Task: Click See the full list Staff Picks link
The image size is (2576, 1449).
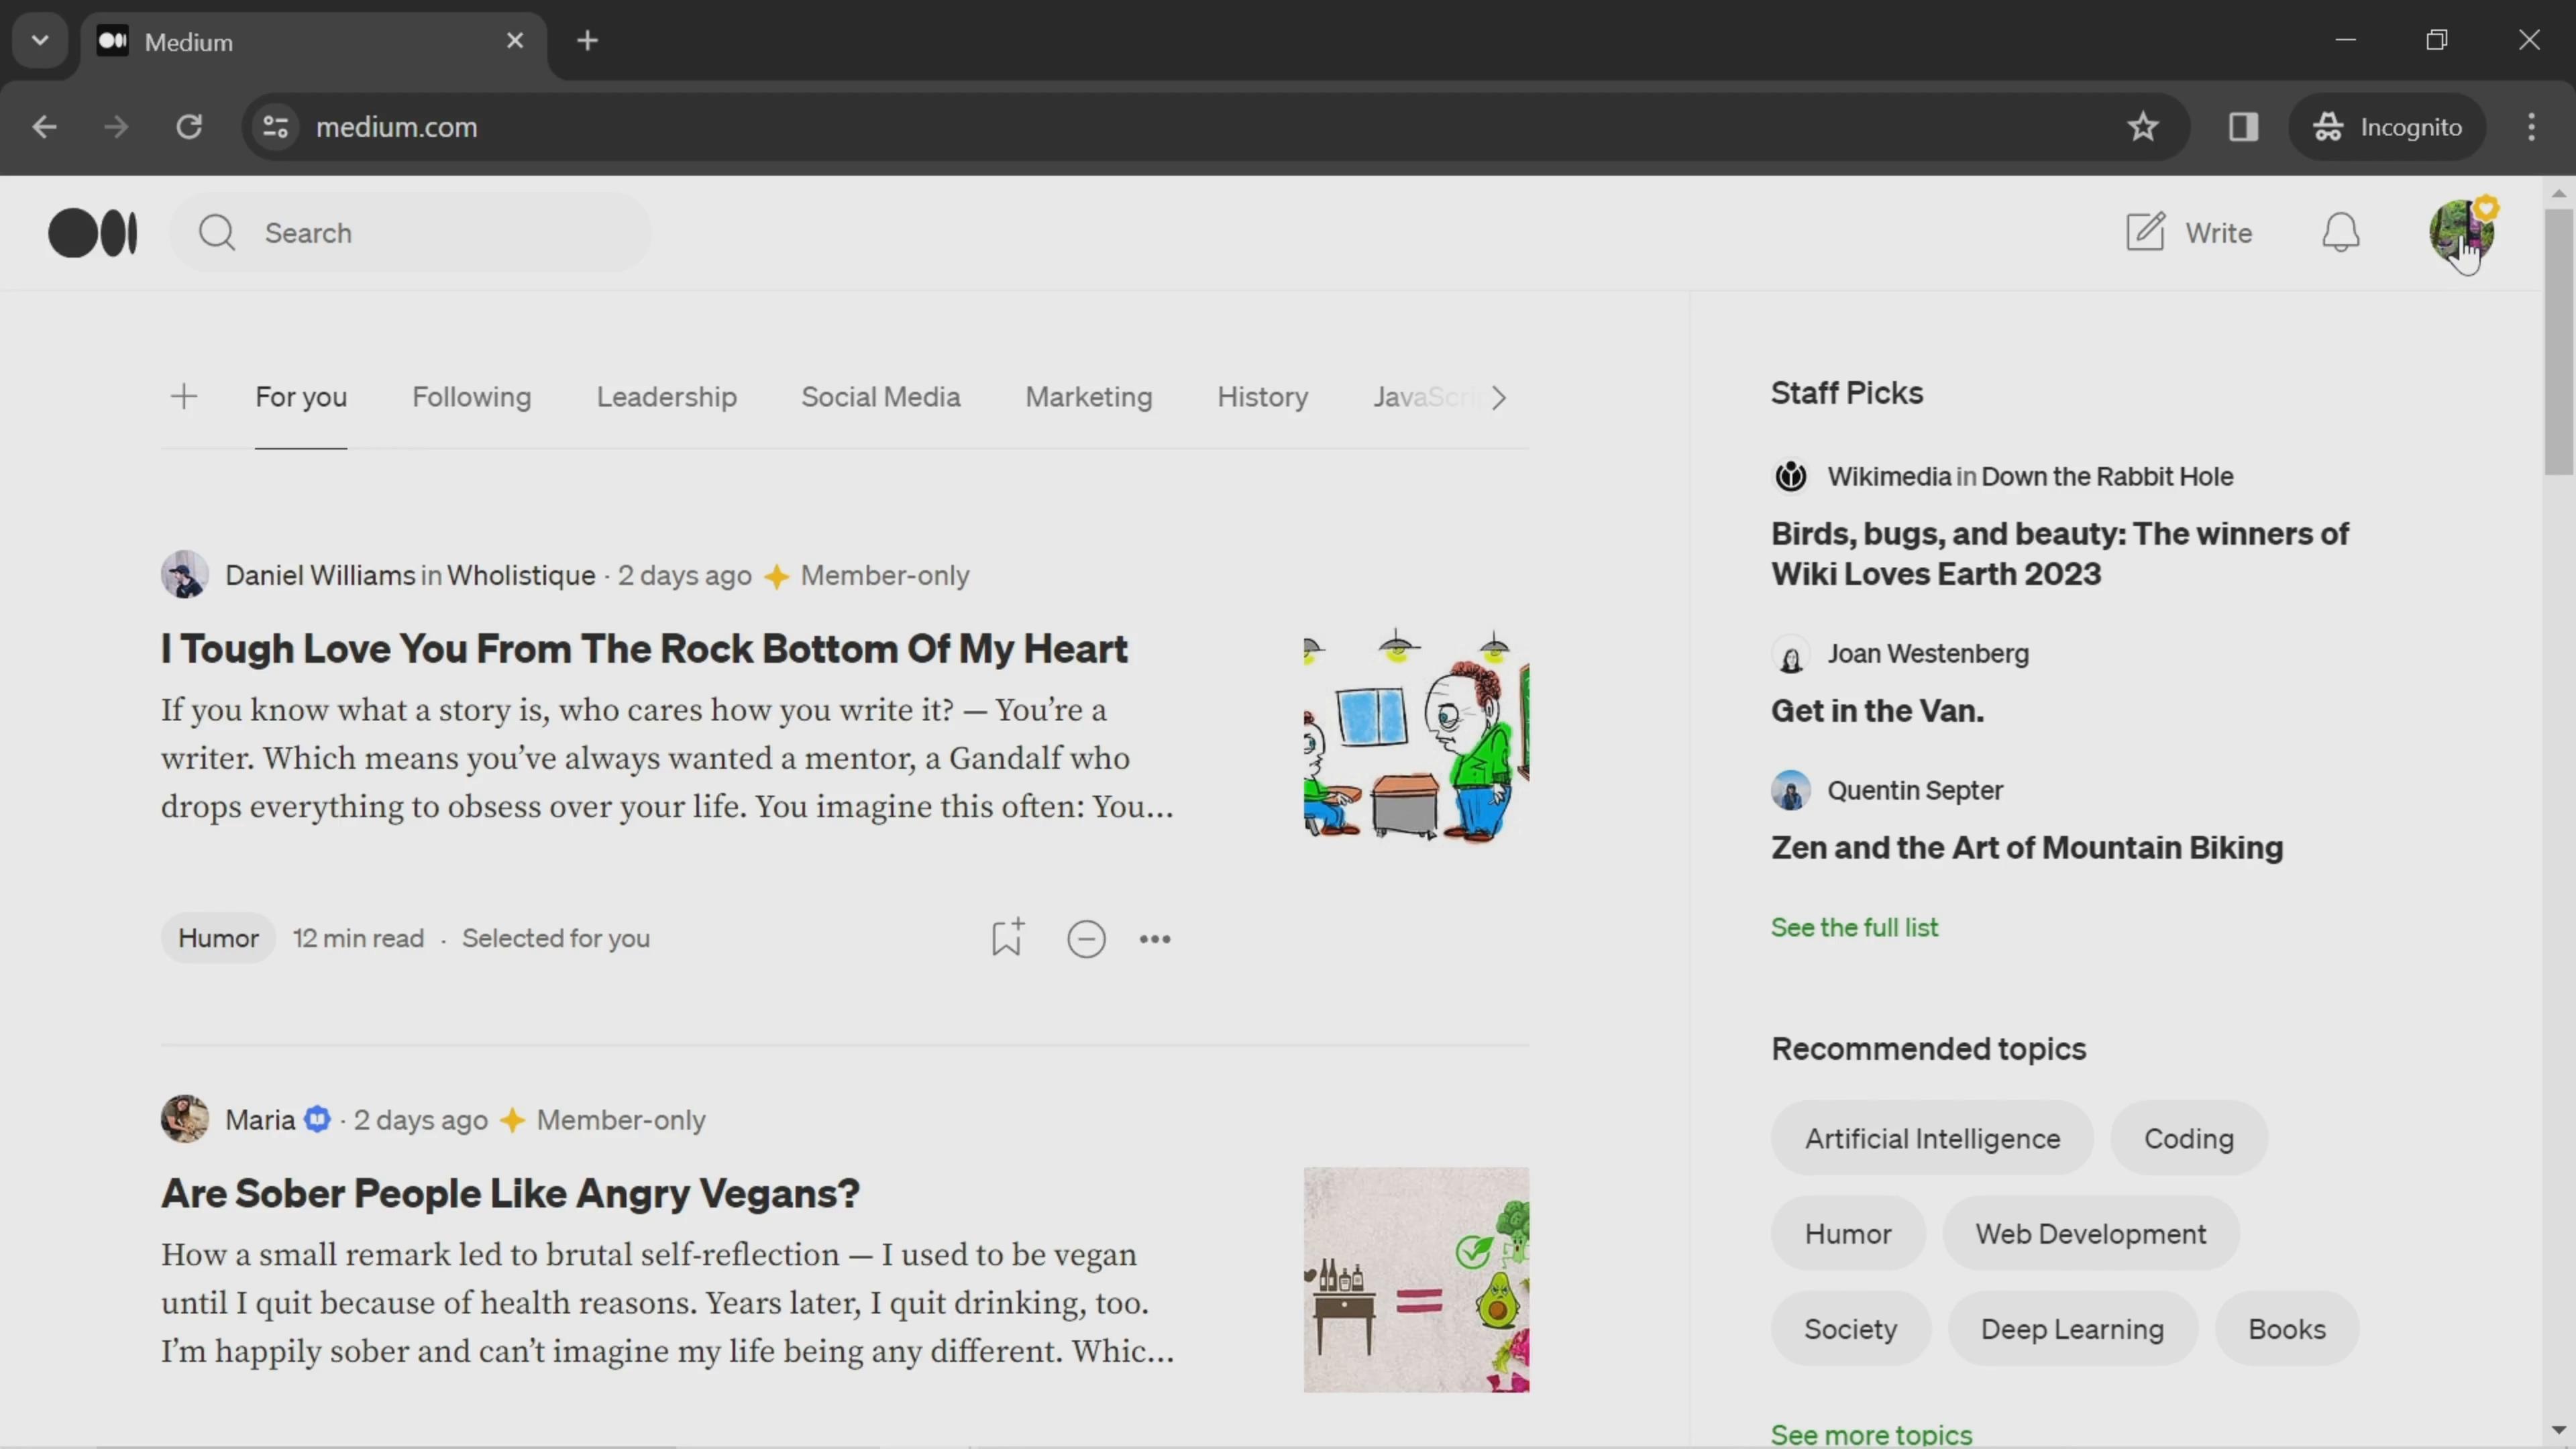Action: (1854, 927)
